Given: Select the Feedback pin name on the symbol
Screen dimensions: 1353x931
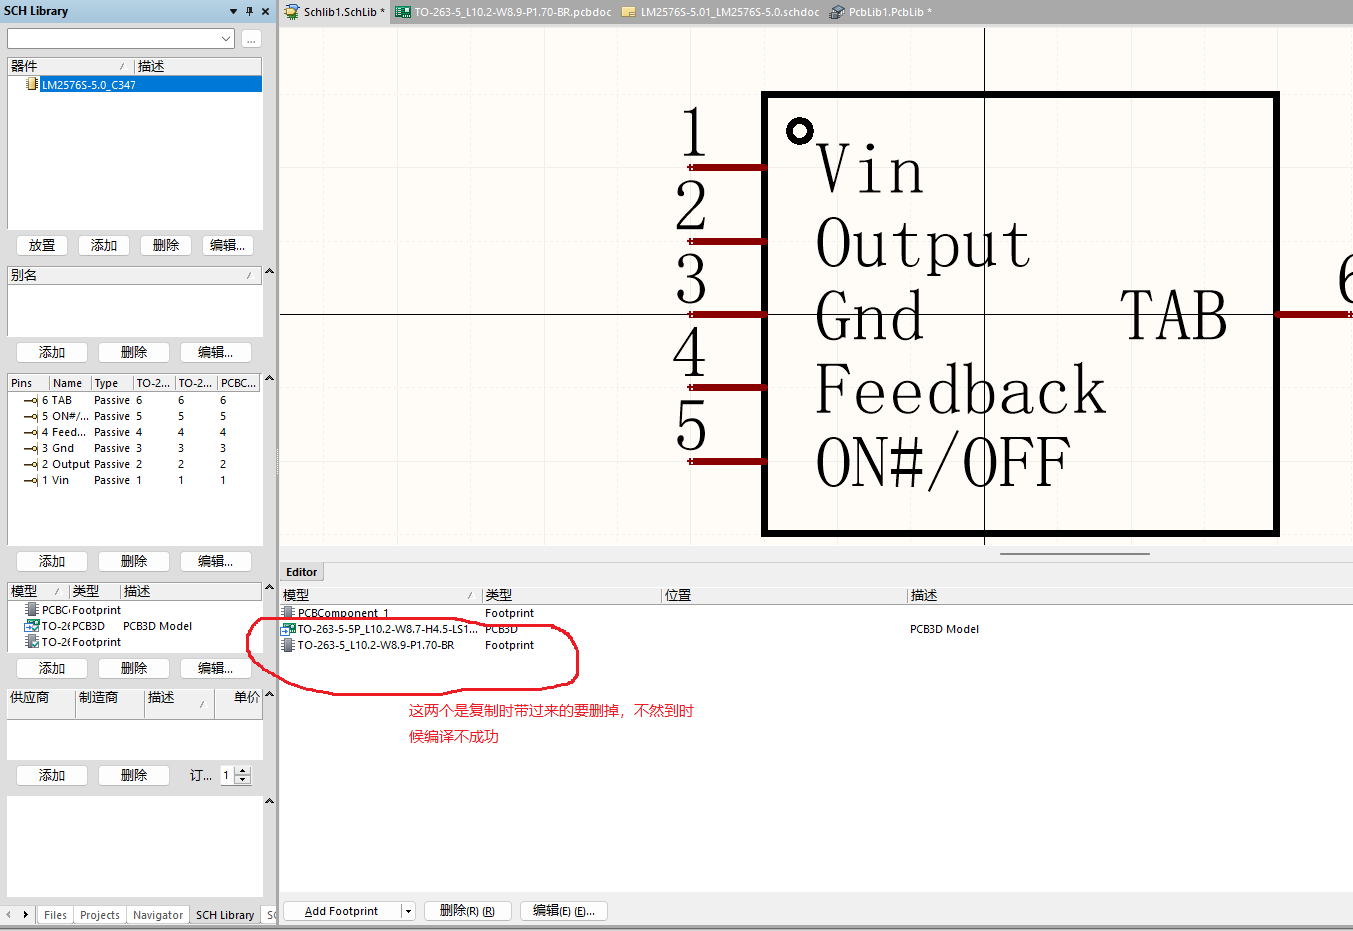Looking at the screenshot, I should pos(961,390).
